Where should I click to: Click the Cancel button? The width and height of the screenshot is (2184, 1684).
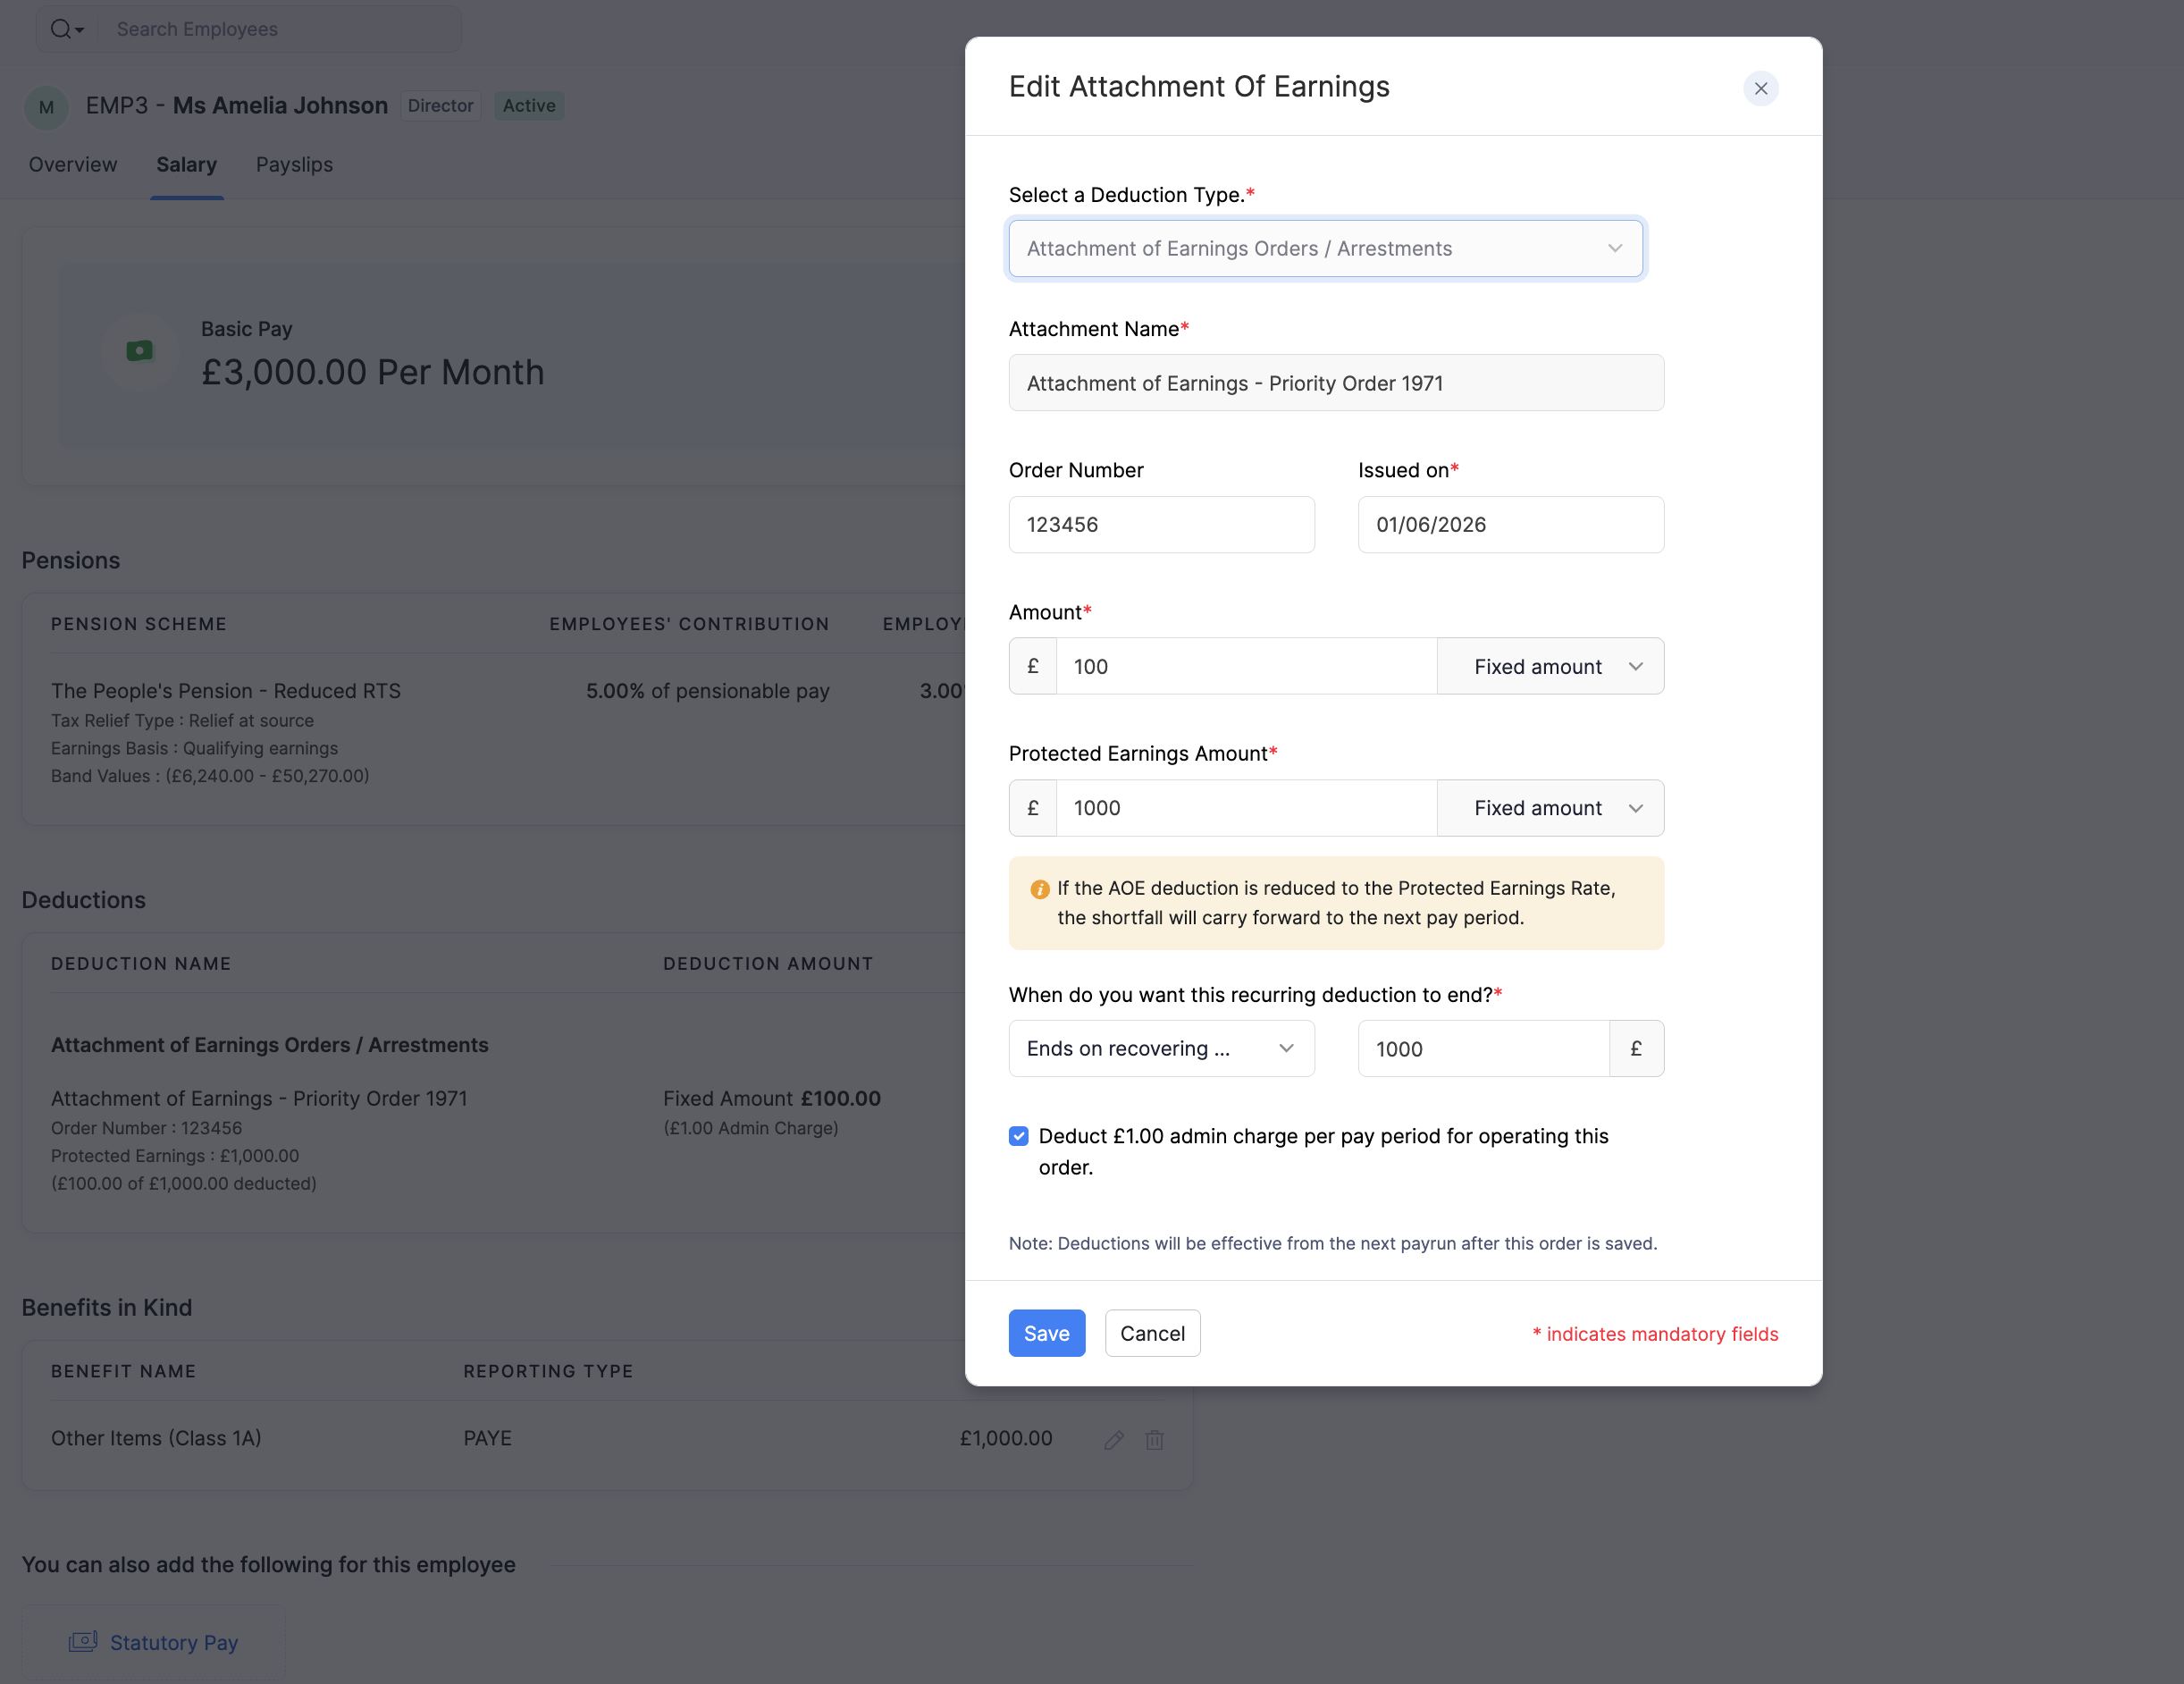coord(1152,1333)
